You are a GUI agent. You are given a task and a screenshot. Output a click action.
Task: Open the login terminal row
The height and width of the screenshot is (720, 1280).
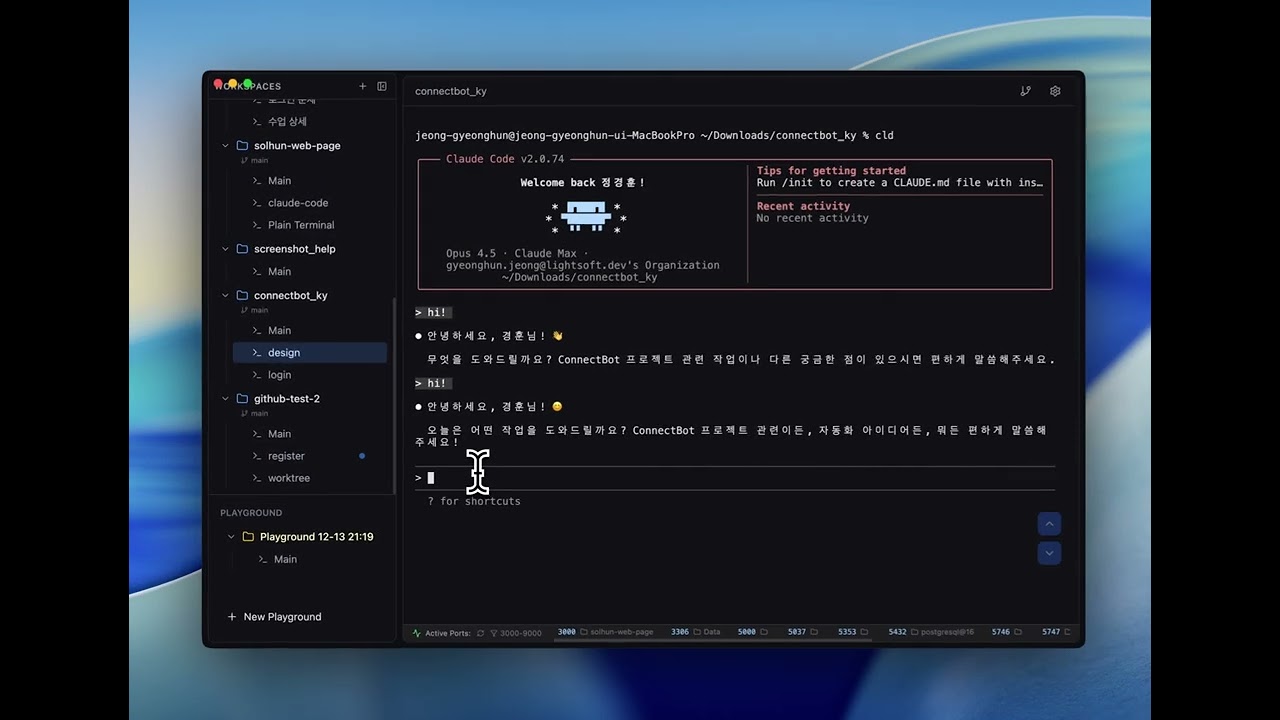click(x=310, y=375)
